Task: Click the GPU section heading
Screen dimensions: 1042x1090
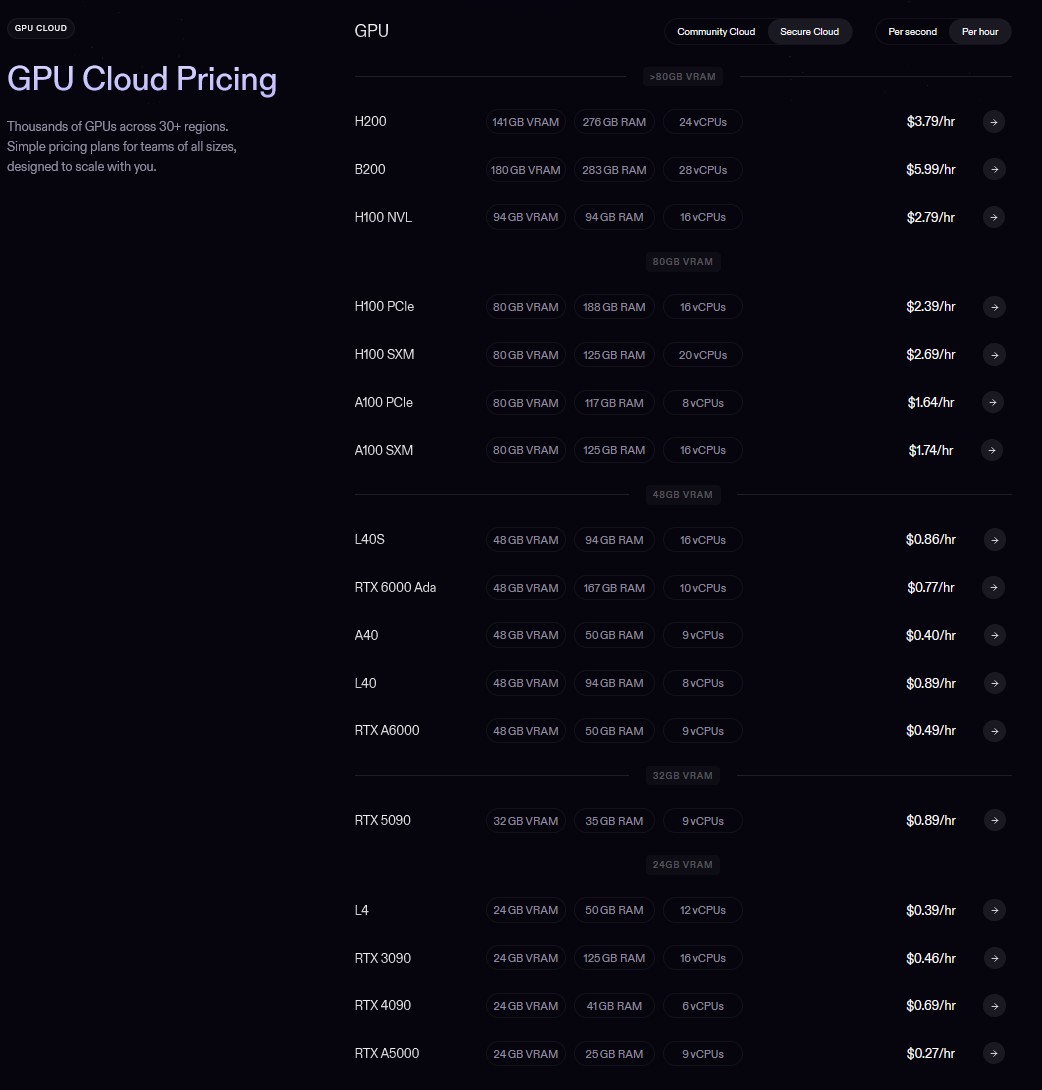Action: [371, 31]
